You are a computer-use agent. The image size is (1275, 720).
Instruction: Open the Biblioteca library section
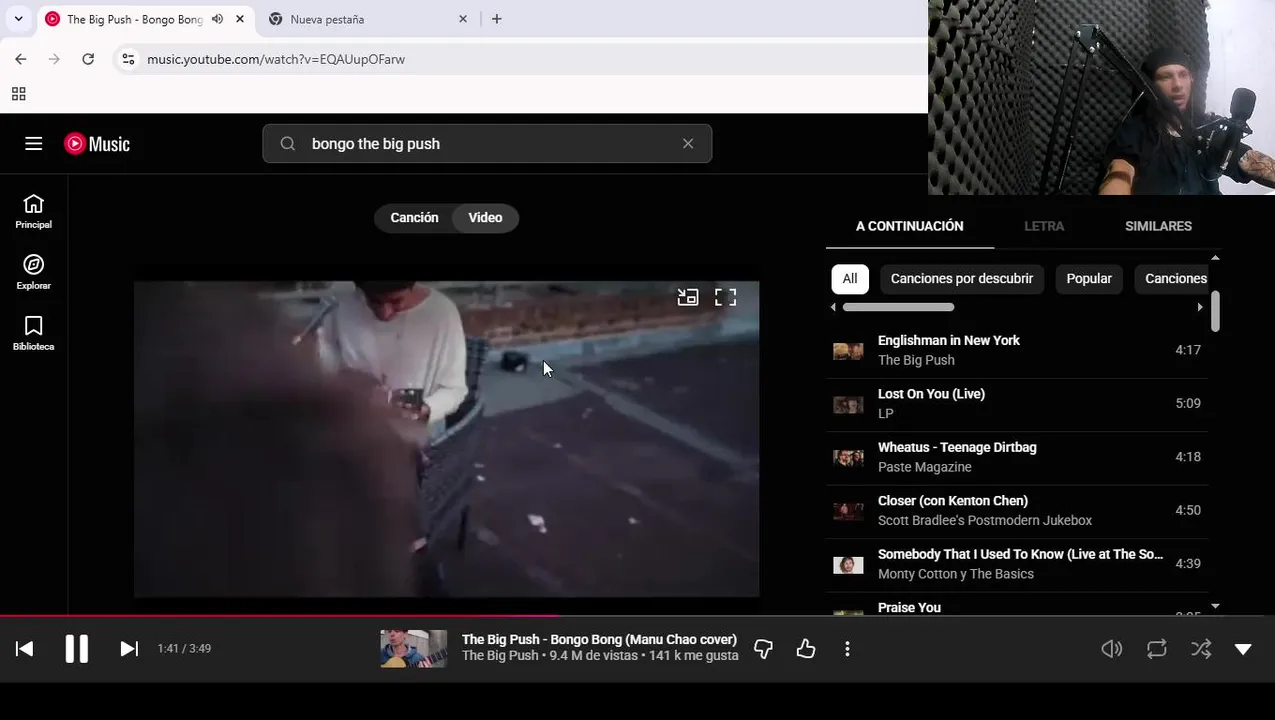click(x=33, y=333)
